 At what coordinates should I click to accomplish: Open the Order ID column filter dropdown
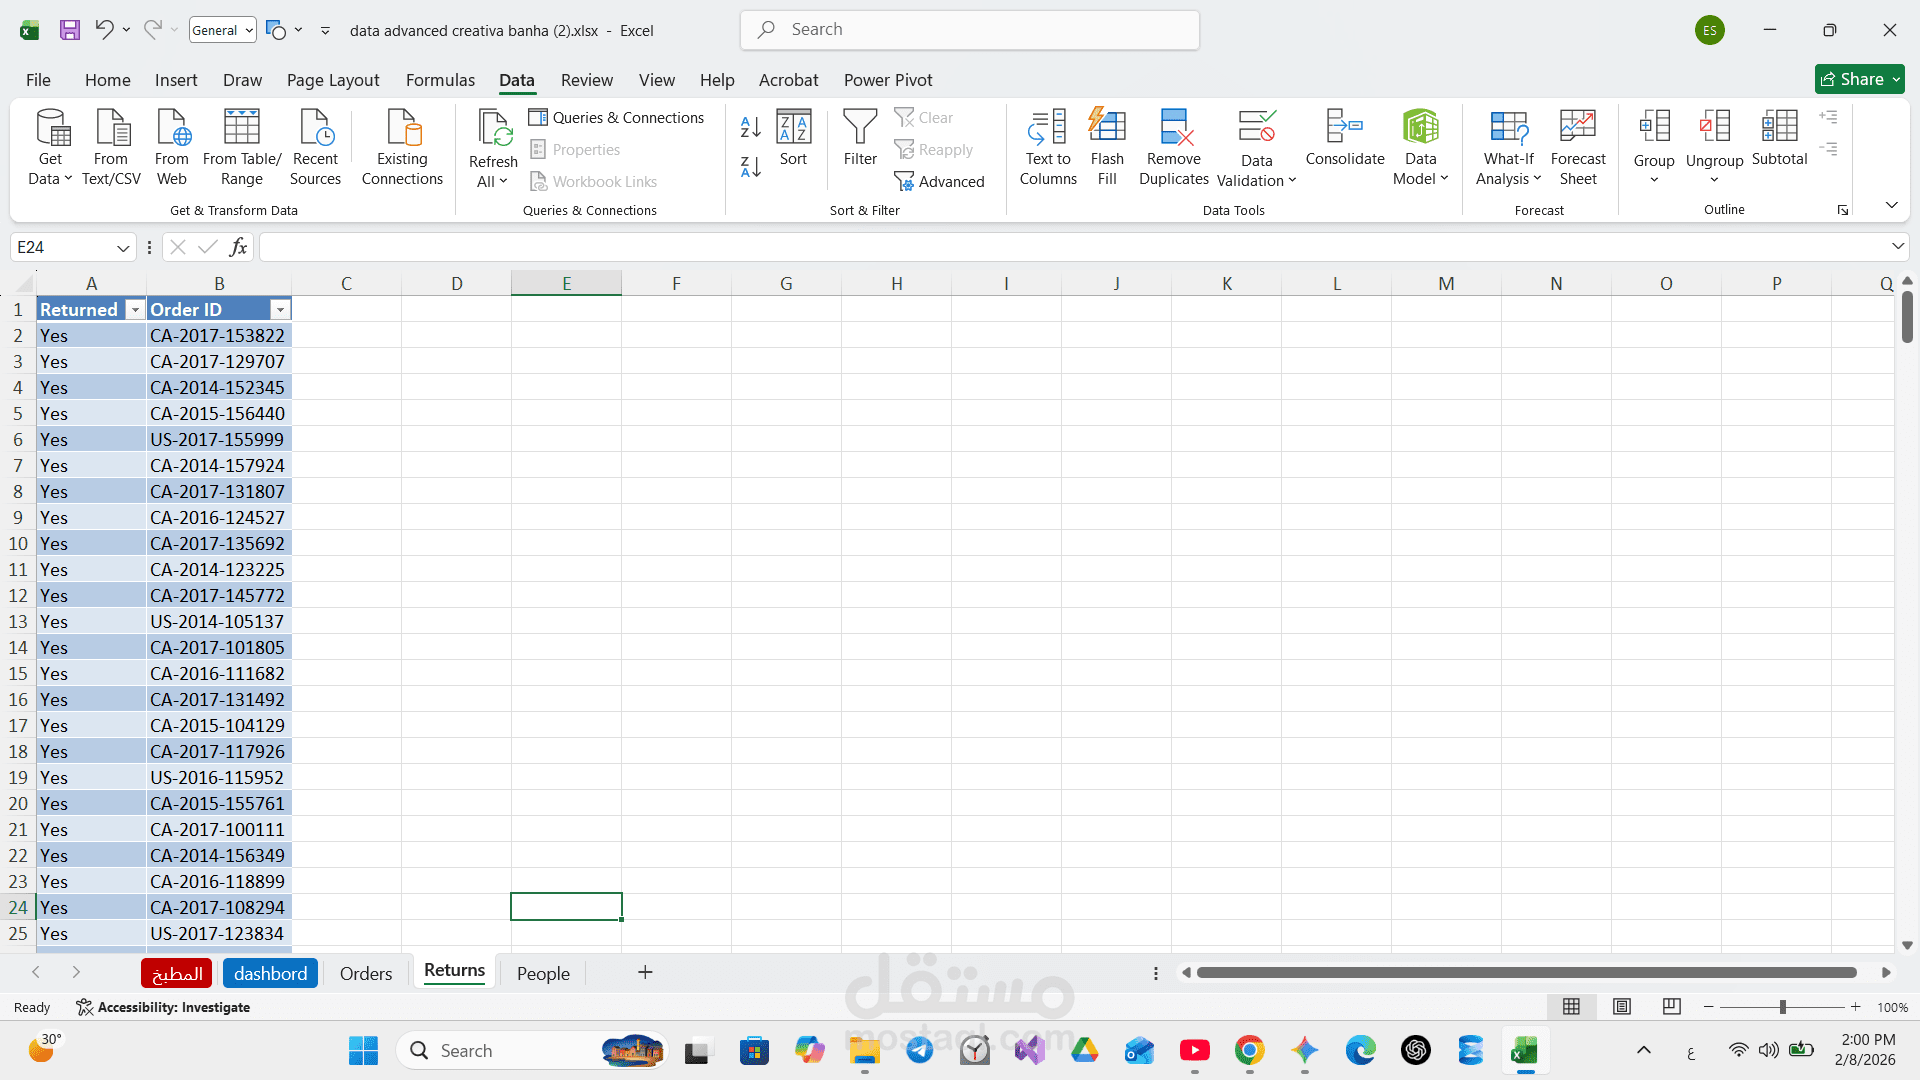[x=281, y=310]
